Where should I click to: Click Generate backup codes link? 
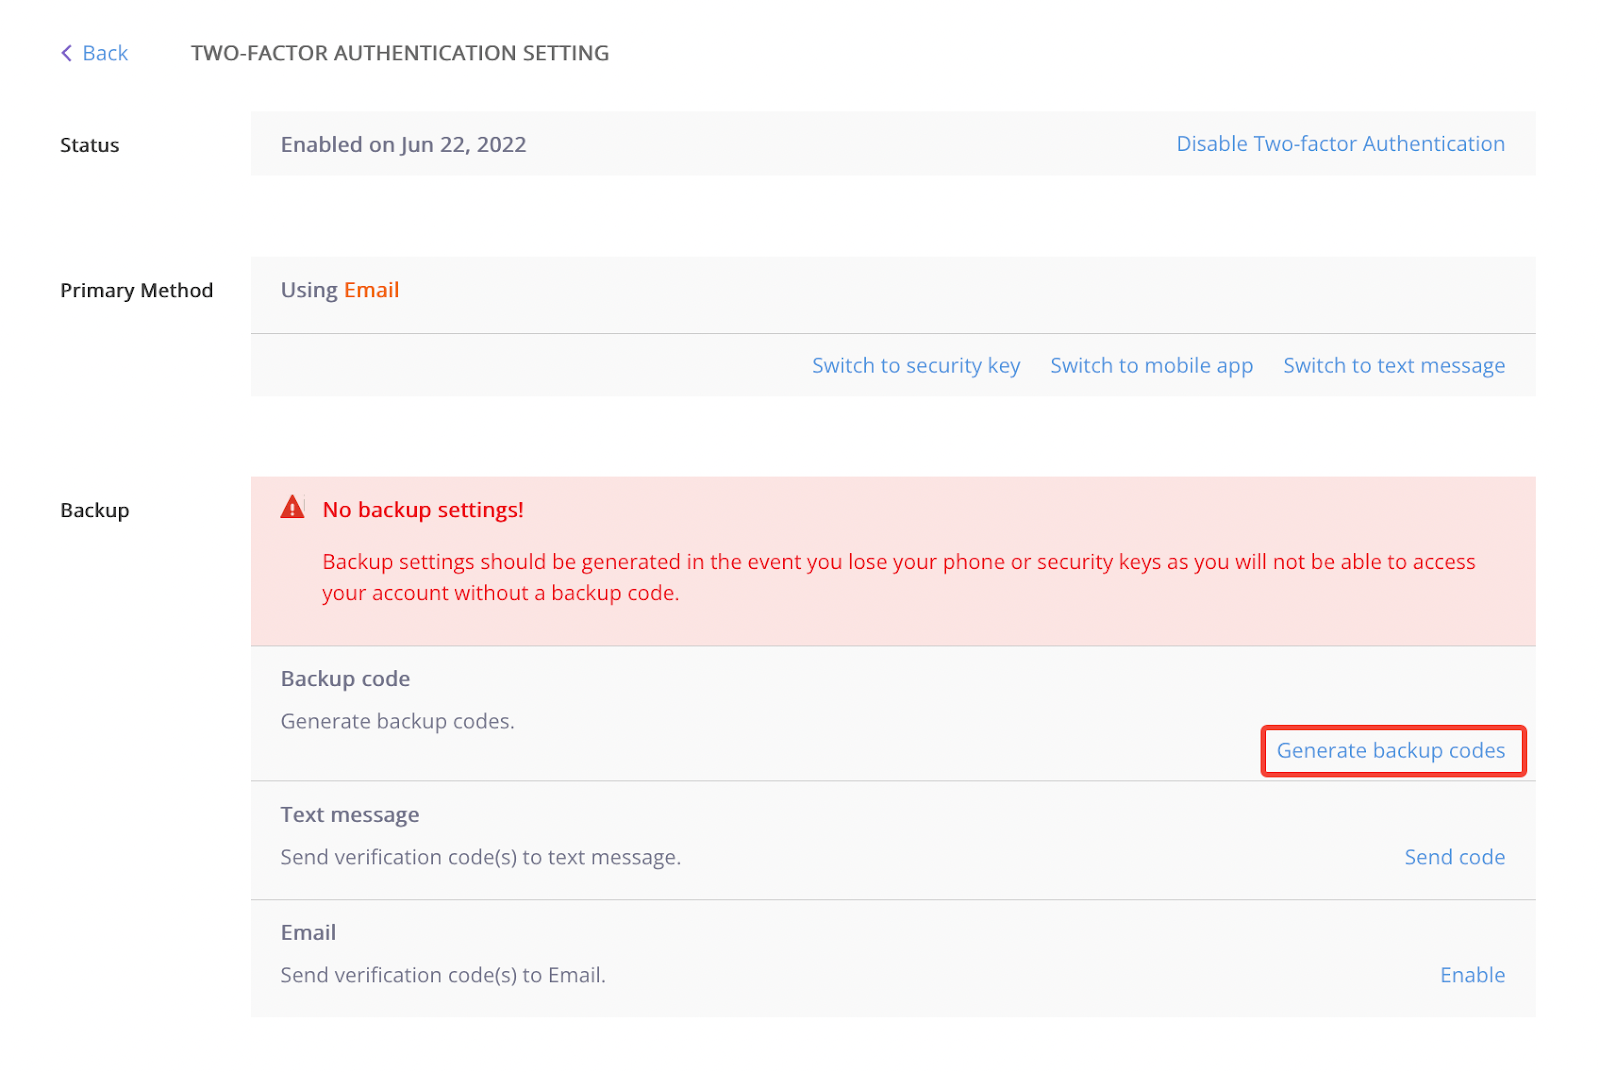(1390, 751)
